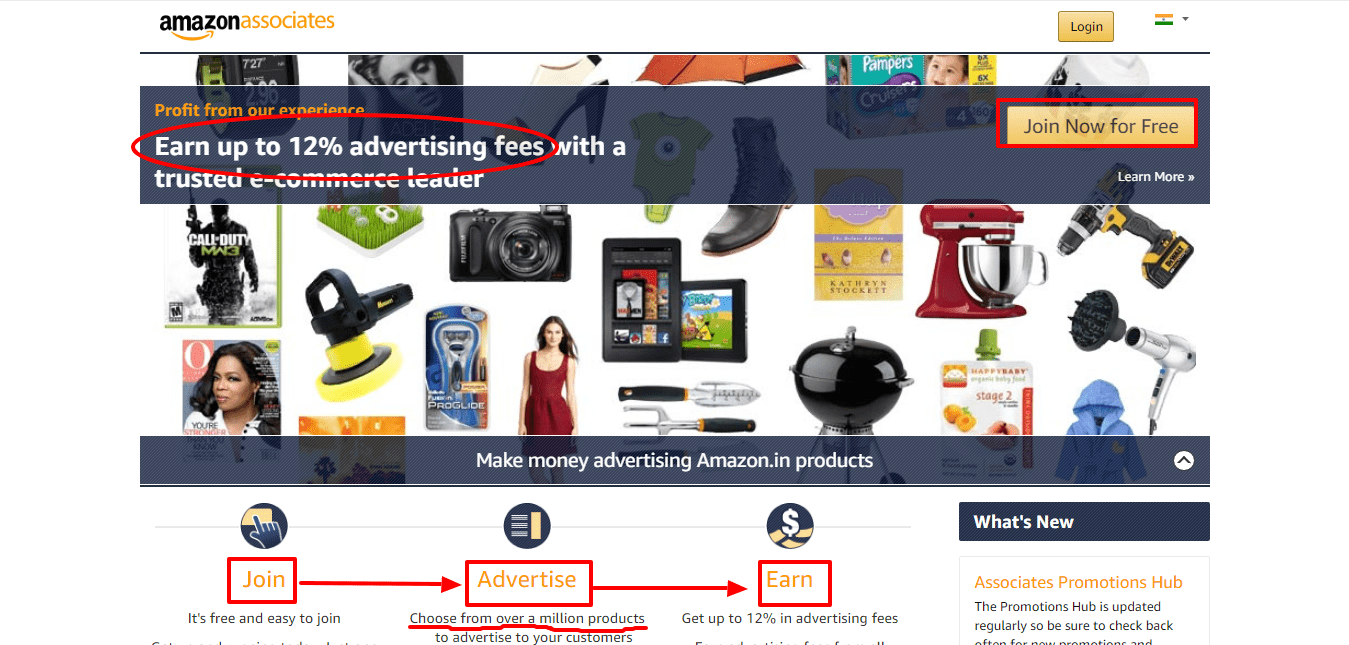Click the Amazon Associates logo
Image resolution: width=1349 pixels, height=645 pixels.
pos(246,24)
